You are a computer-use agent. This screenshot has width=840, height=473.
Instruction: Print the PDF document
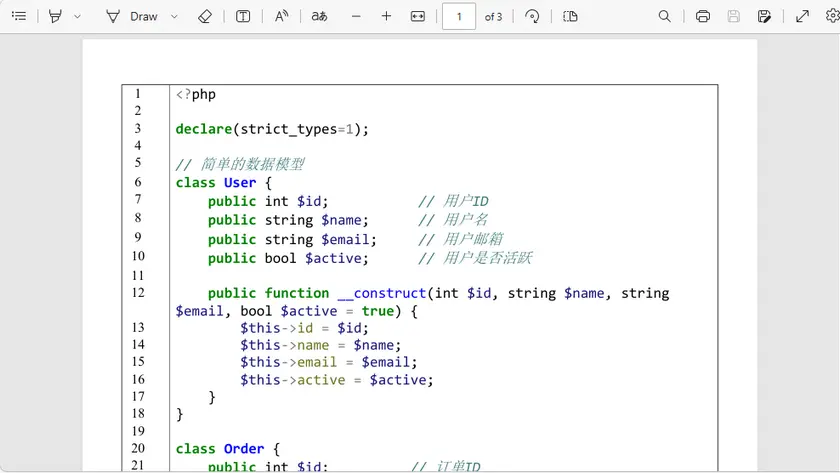[703, 16]
